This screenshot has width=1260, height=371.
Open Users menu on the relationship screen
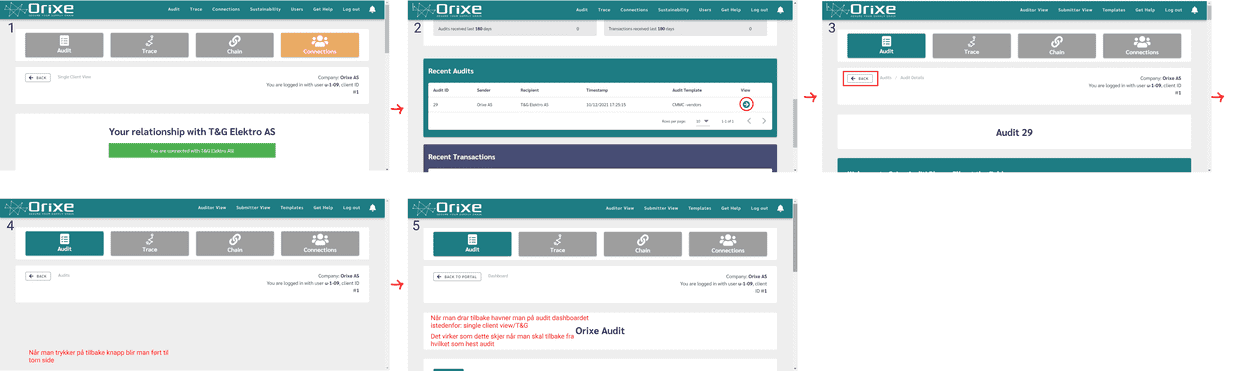pos(297,10)
